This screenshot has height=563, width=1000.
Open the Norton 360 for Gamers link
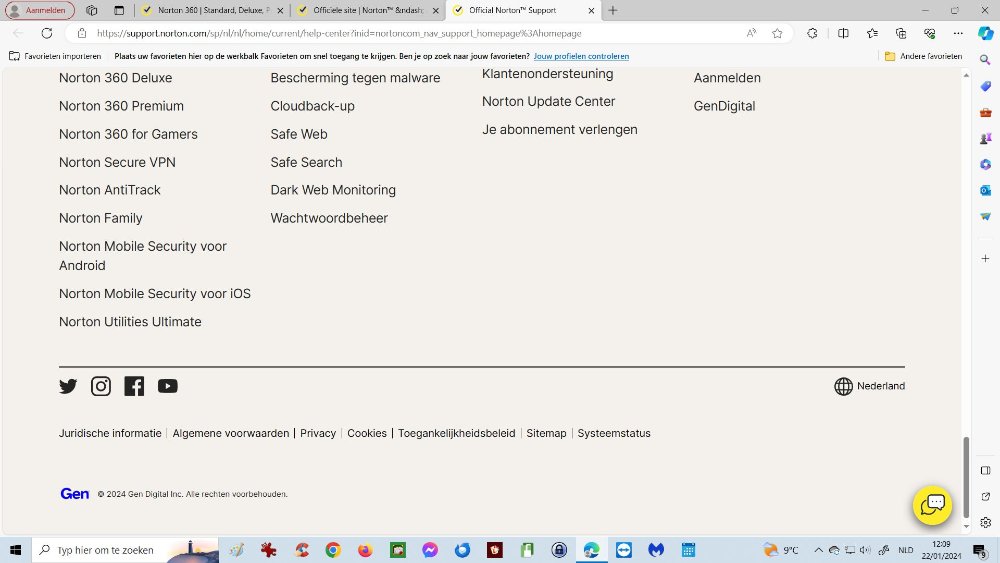(x=128, y=134)
